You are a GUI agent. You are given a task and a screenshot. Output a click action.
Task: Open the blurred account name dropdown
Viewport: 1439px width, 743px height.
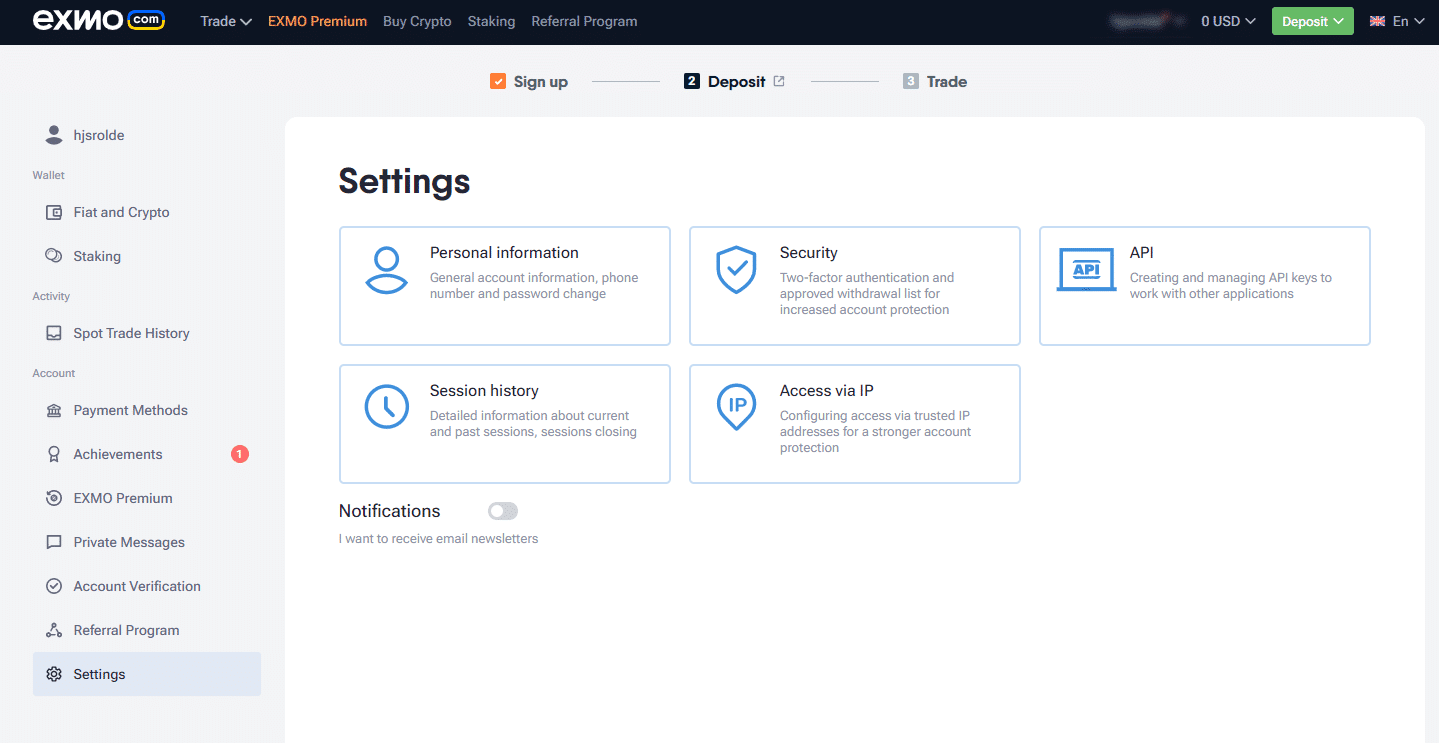1147,20
